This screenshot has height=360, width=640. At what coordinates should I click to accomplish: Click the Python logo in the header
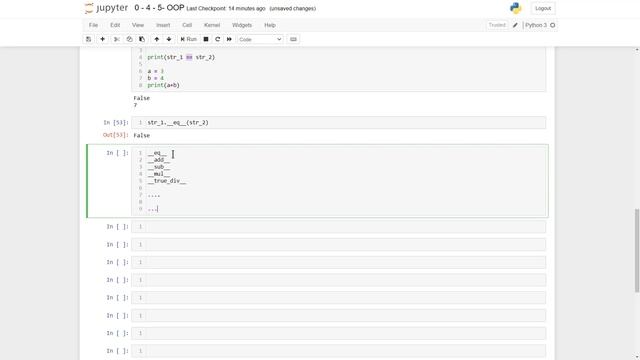tap(516, 8)
